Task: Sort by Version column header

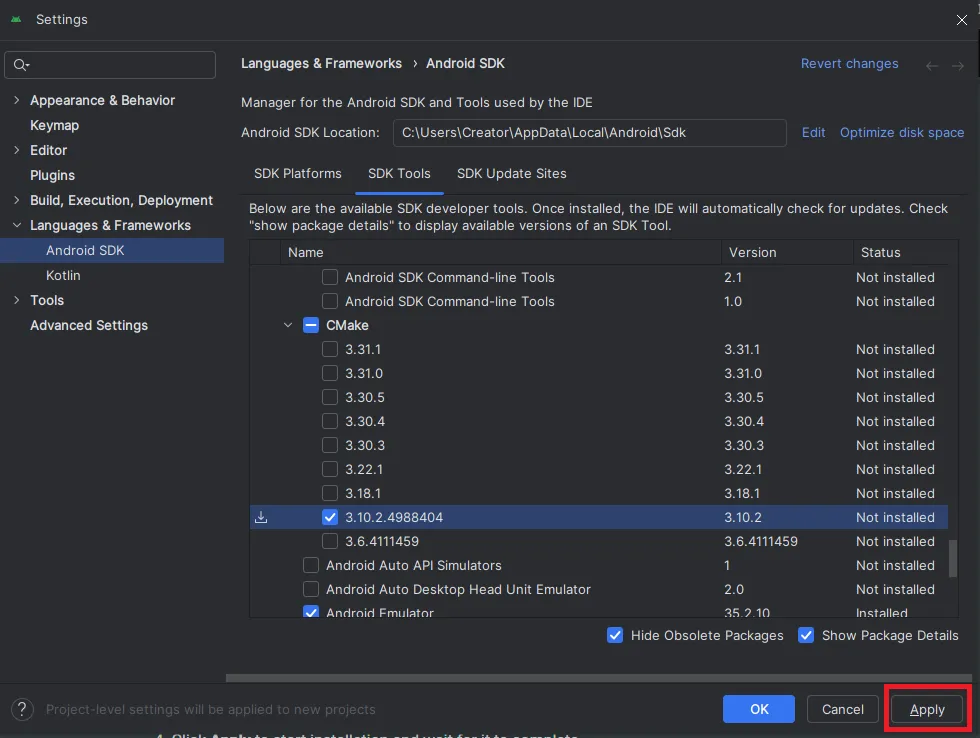Action: [787, 252]
